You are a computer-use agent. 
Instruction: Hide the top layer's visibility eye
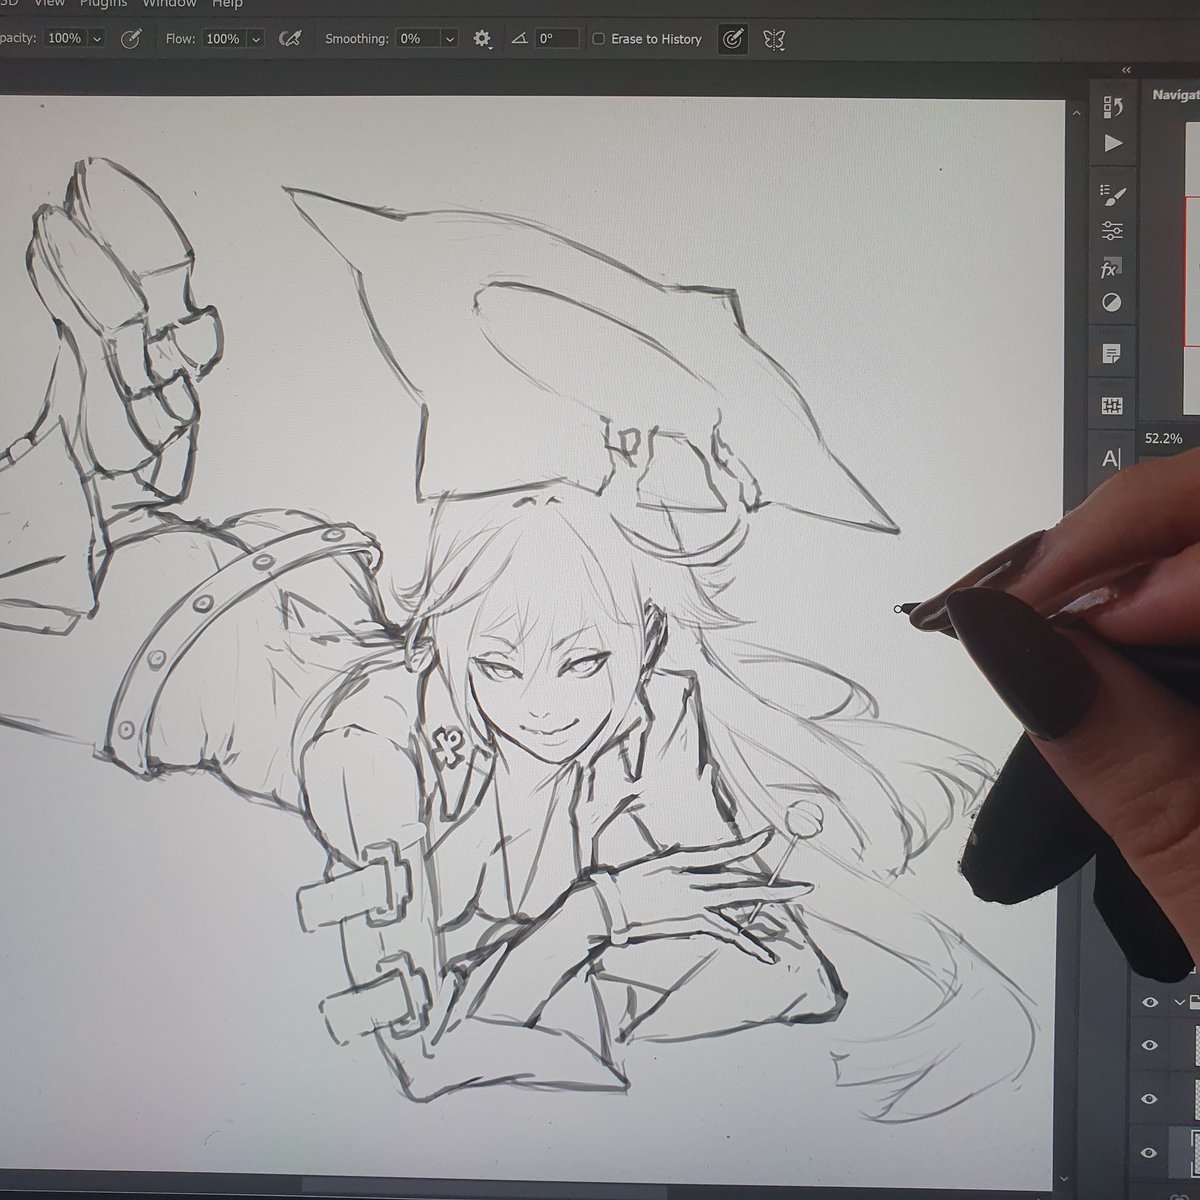(x=1148, y=1001)
